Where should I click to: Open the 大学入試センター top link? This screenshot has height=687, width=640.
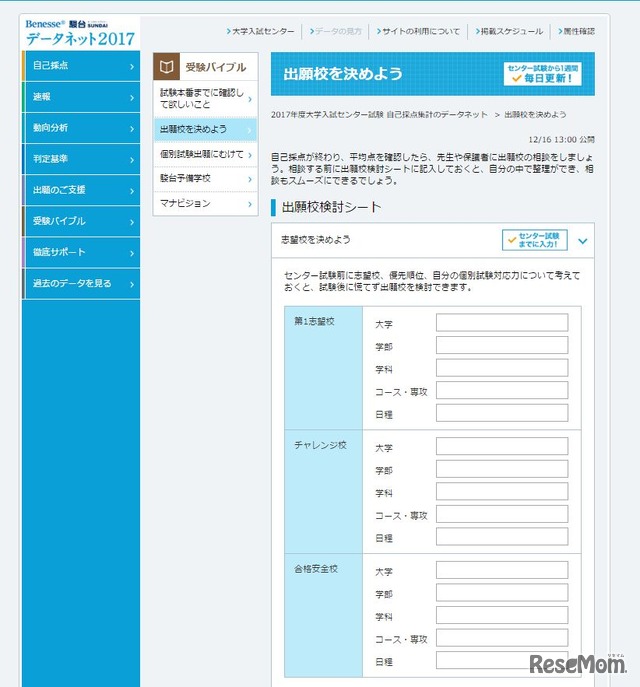(261, 32)
